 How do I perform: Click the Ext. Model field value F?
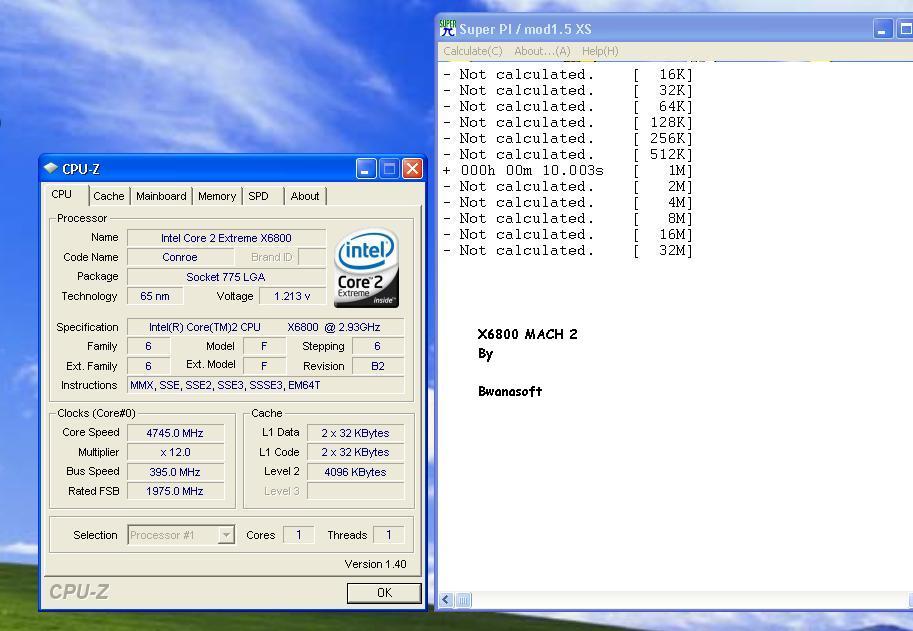pyautogui.click(x=264, y=366)
